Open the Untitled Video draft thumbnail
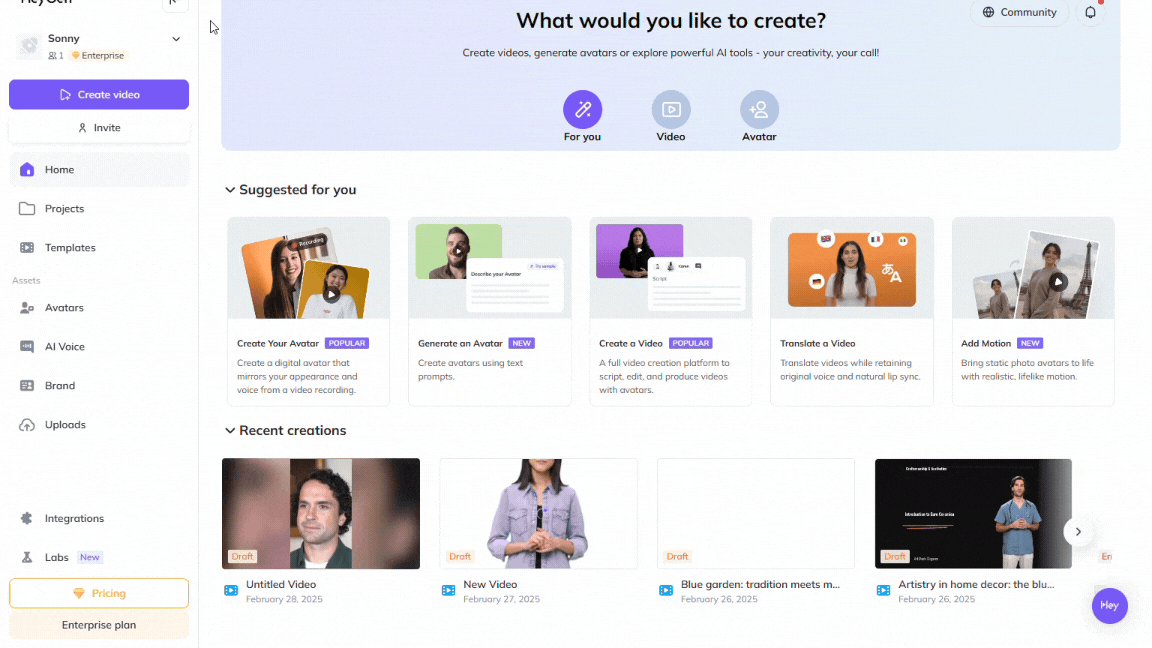This screenshot has height=648, width=1152. (x=321, y=514)
